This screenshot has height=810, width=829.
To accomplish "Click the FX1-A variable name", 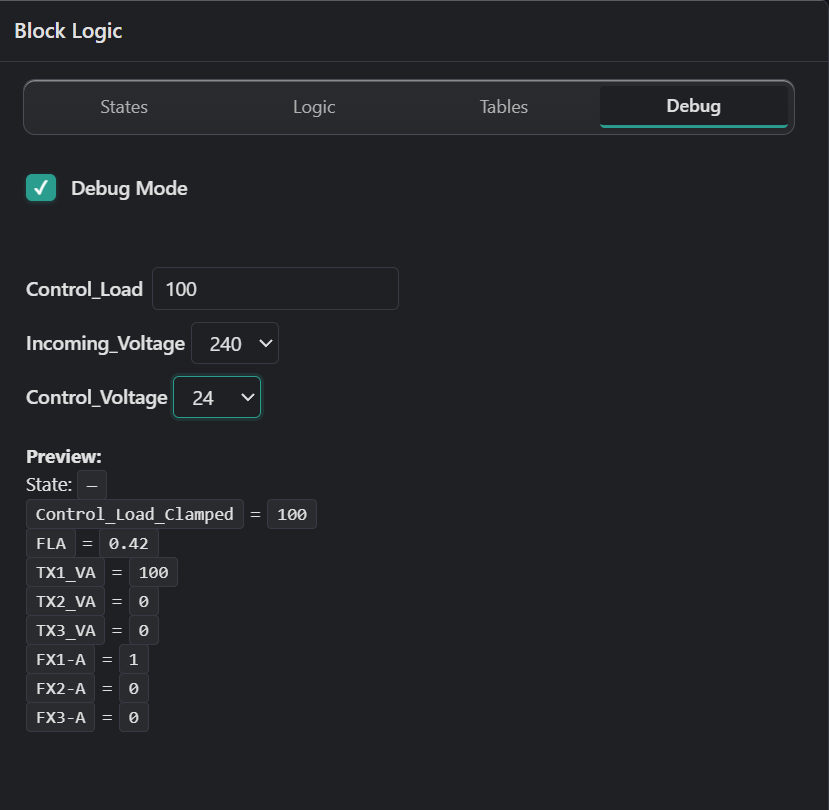I will [x=60, y=659].
